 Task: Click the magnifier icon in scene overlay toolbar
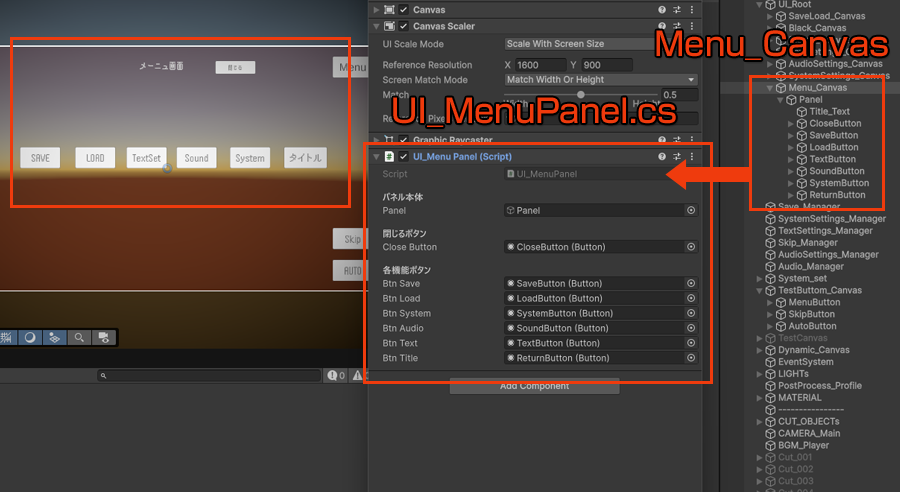click(x=78, y=338)
